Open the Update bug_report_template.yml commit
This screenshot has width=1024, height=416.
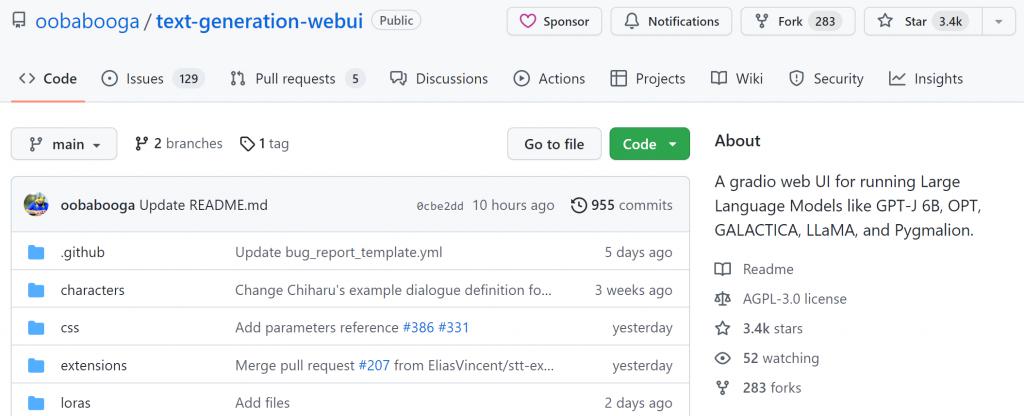(x=338, y=252)
